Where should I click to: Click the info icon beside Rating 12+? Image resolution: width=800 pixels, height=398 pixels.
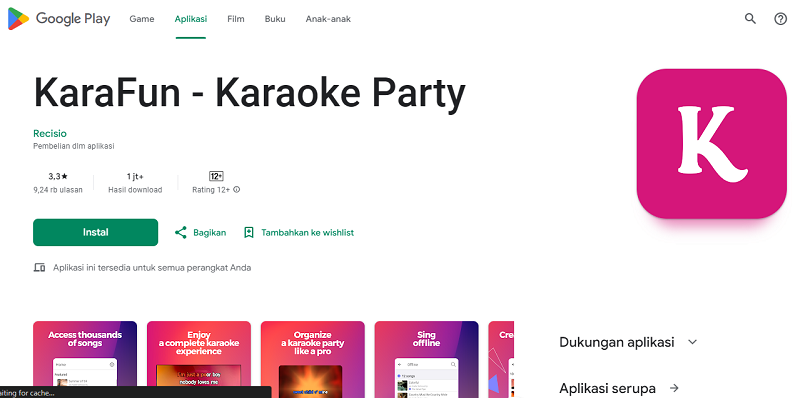point(237,190)
